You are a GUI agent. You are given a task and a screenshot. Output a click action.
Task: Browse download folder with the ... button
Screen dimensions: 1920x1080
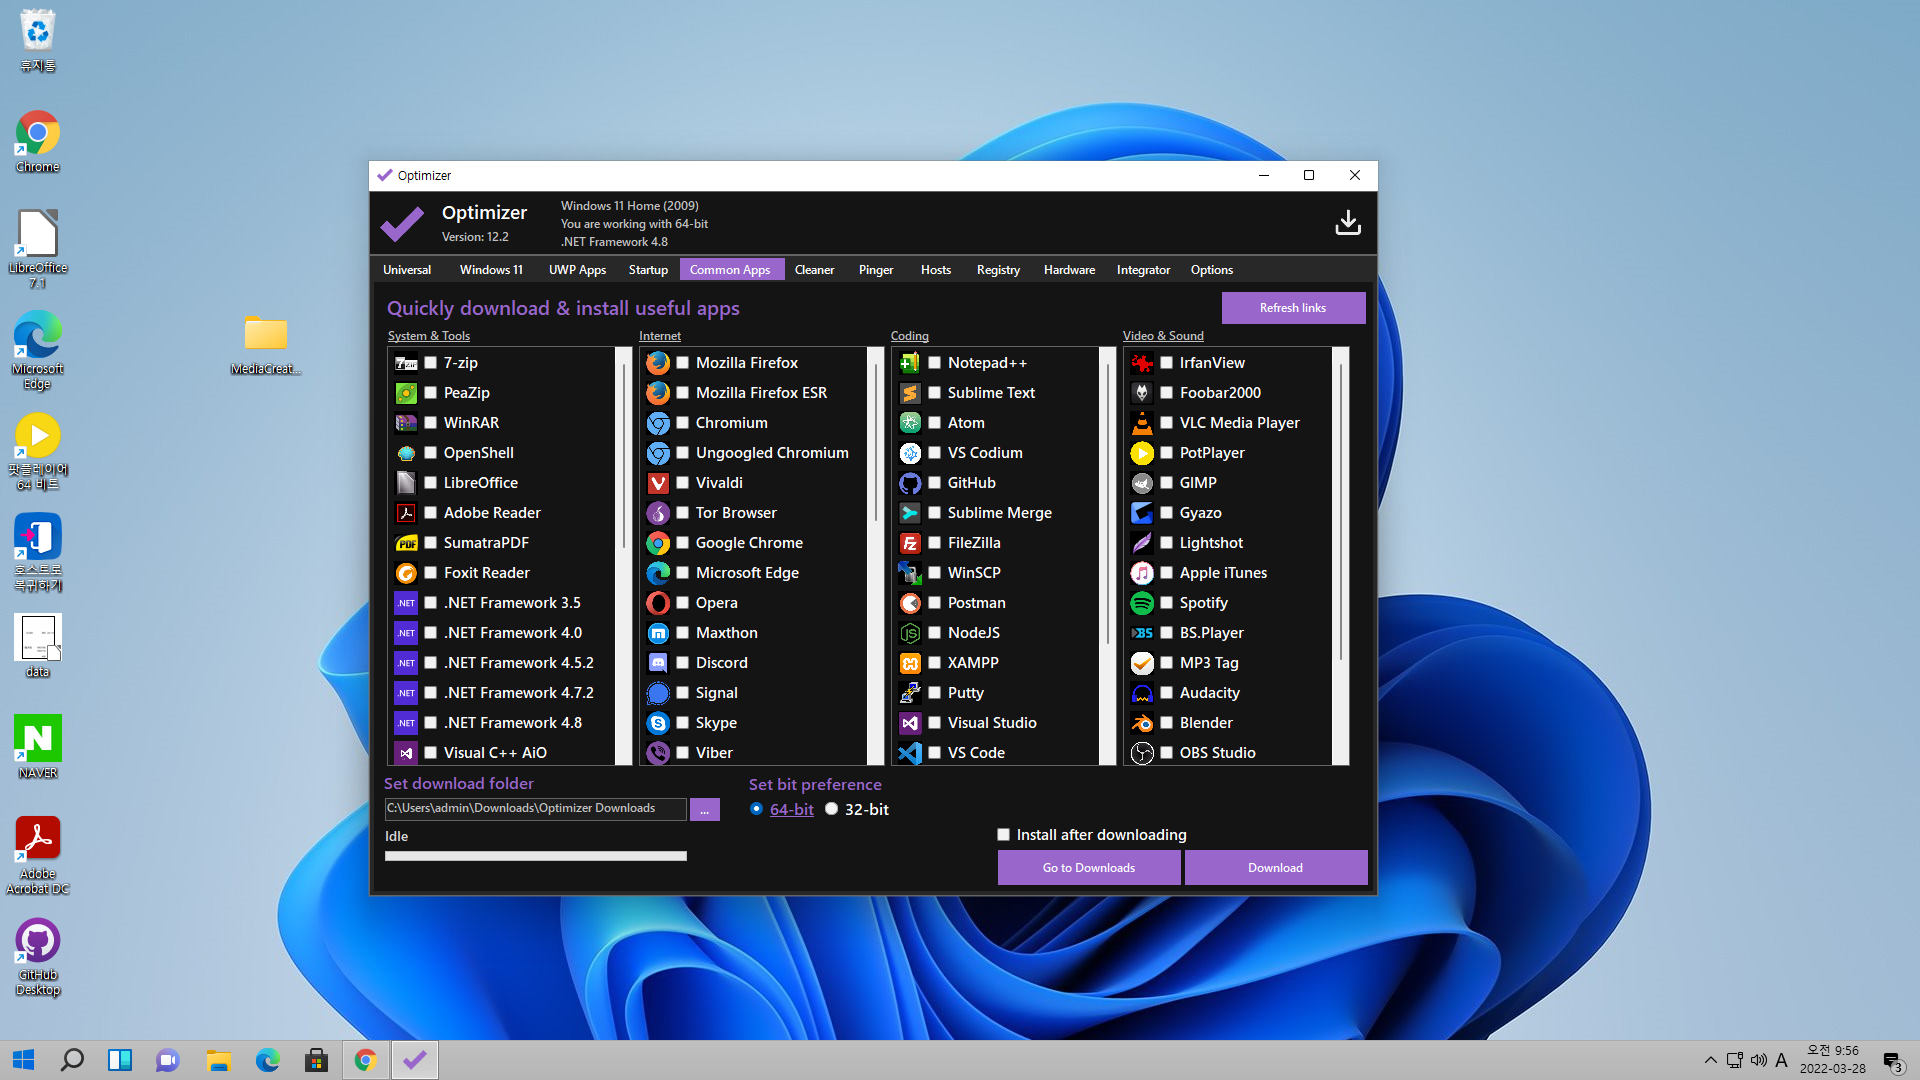(705, 810)
